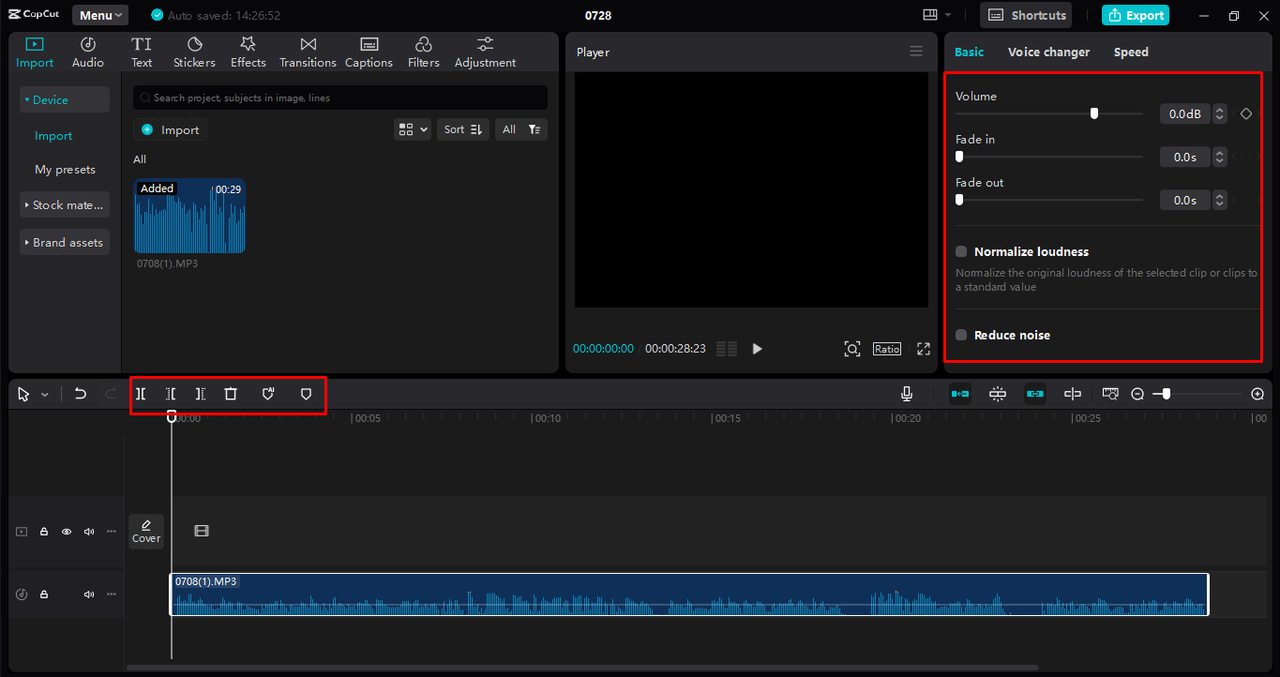
Task: Open the Audio media tab
Action: pos(88,52)
